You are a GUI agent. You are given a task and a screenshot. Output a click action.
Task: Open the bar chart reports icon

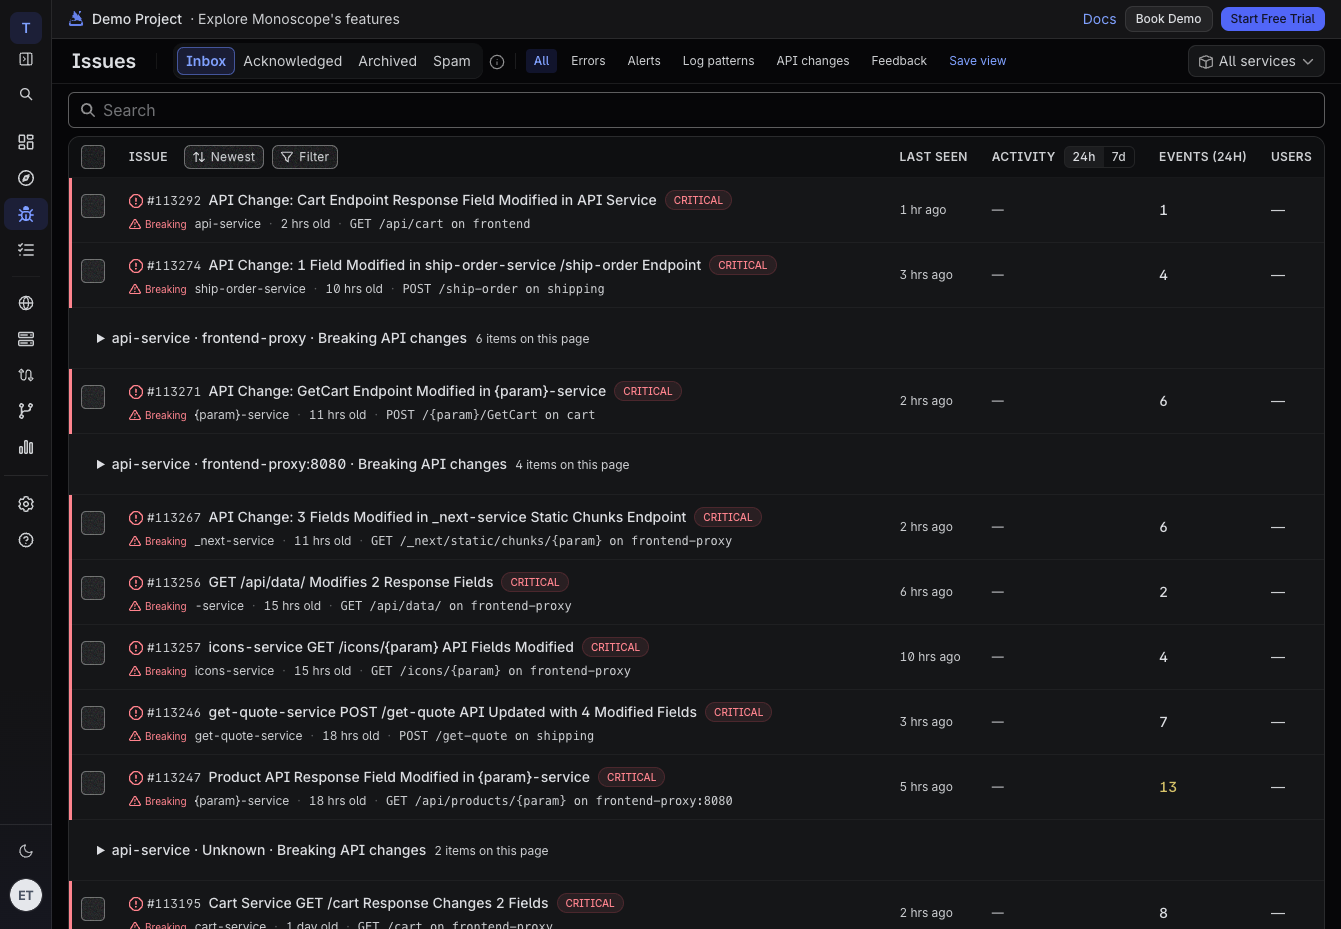pyautogui.click(x=26, y=447)
